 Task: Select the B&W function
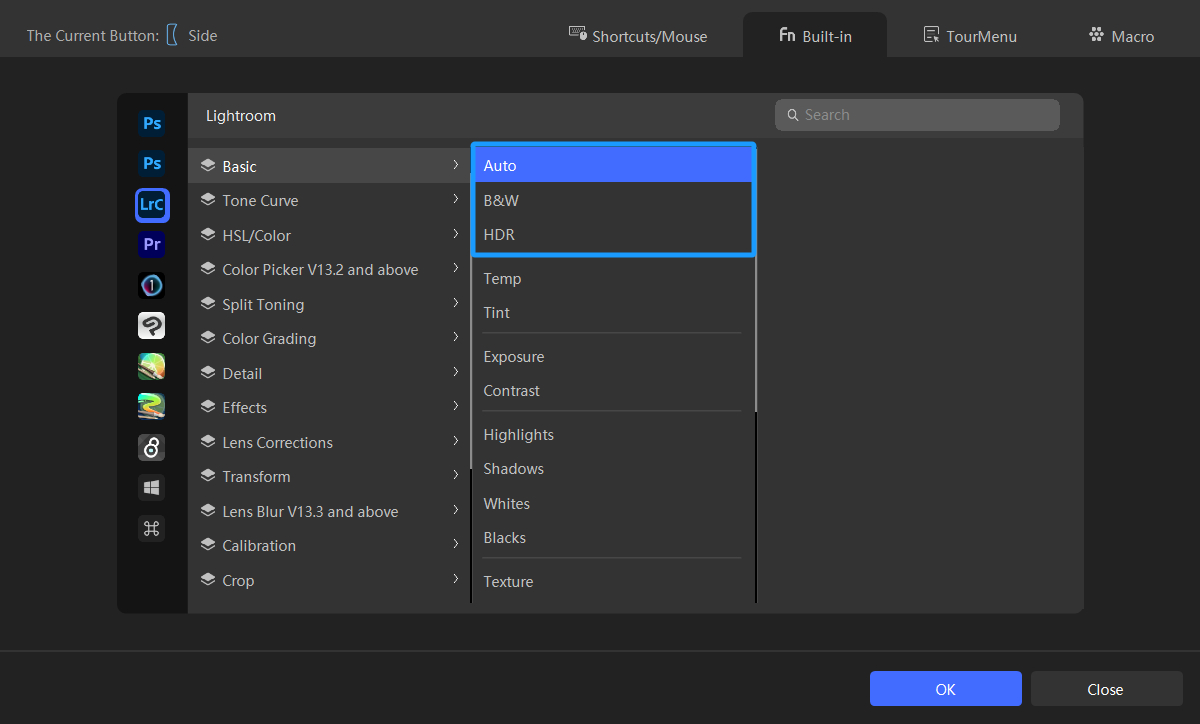(612, 200)
